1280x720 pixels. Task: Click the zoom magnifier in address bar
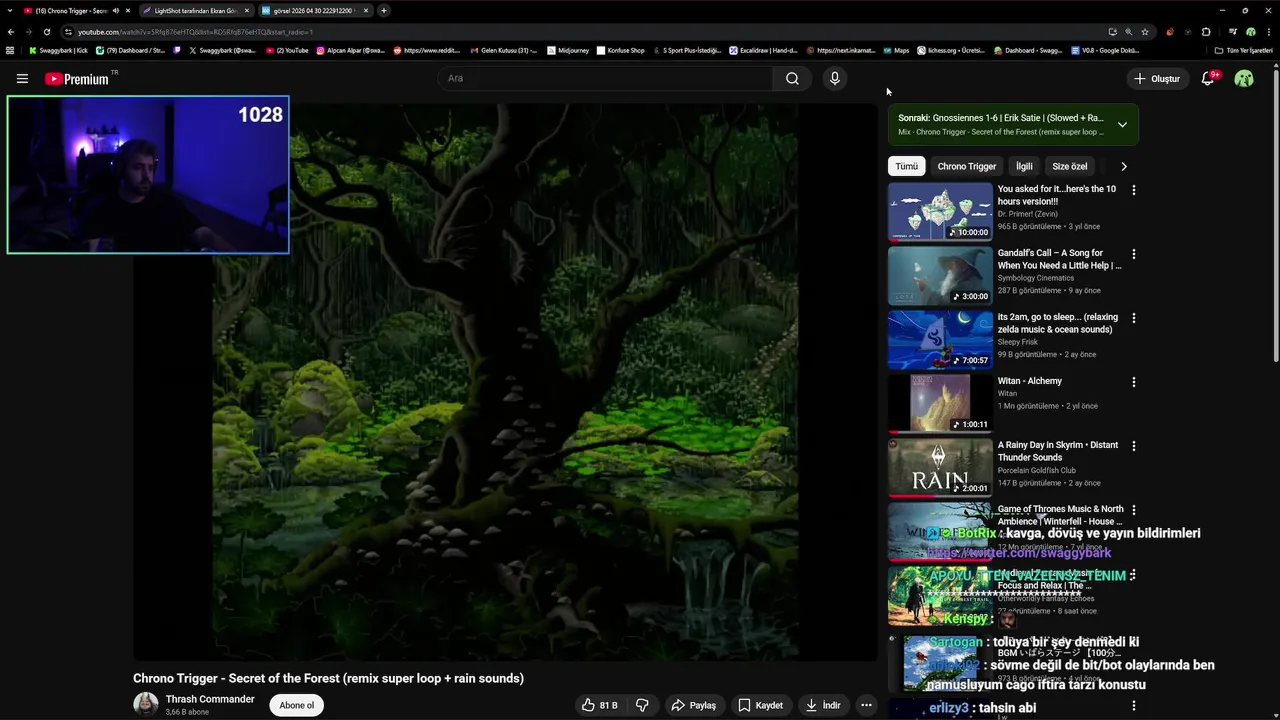(1129, 32)
